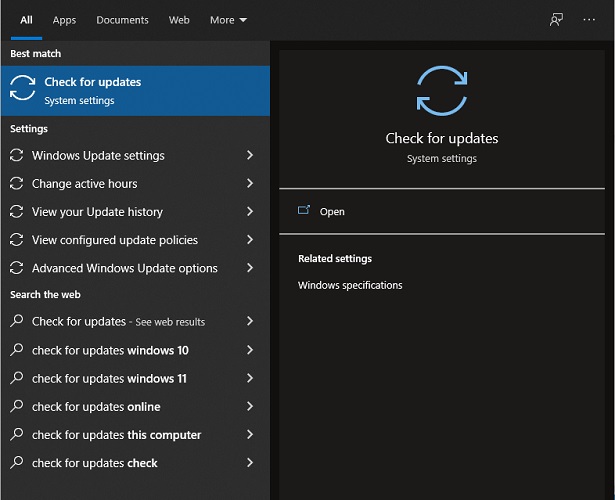Viewport: 615px width, 500px height.
Task: Expand arrow for View your Update history
Action: [249, 212]
